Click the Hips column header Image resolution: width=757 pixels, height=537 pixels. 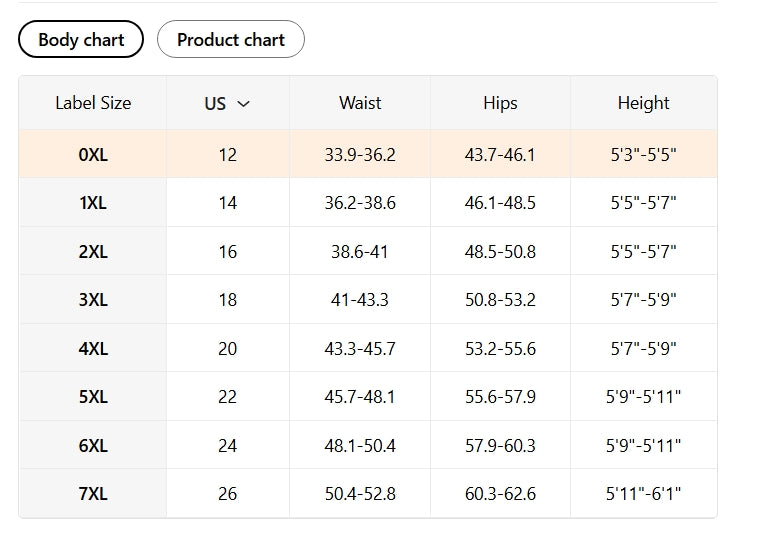pos(500,103)
